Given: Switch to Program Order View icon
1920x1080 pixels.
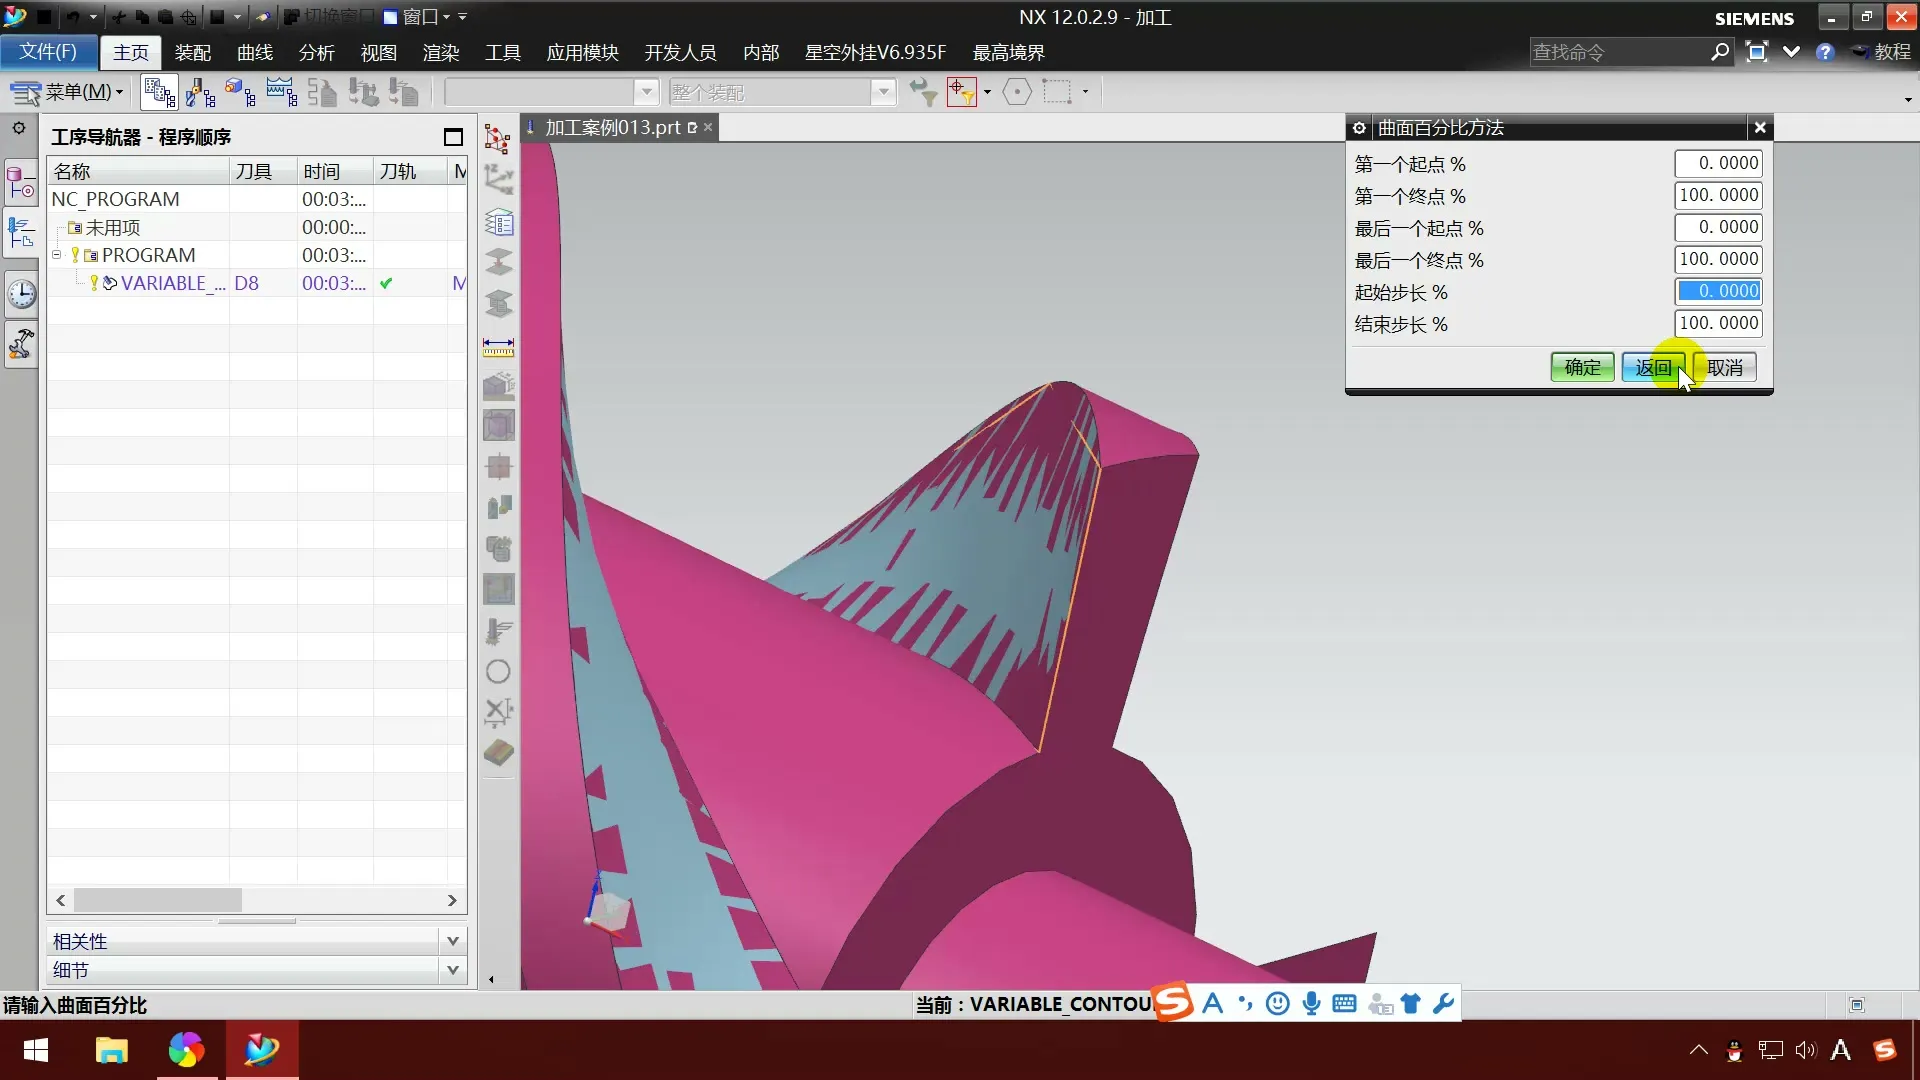Looking at the screenshot, I should click(x=160, y=93).
